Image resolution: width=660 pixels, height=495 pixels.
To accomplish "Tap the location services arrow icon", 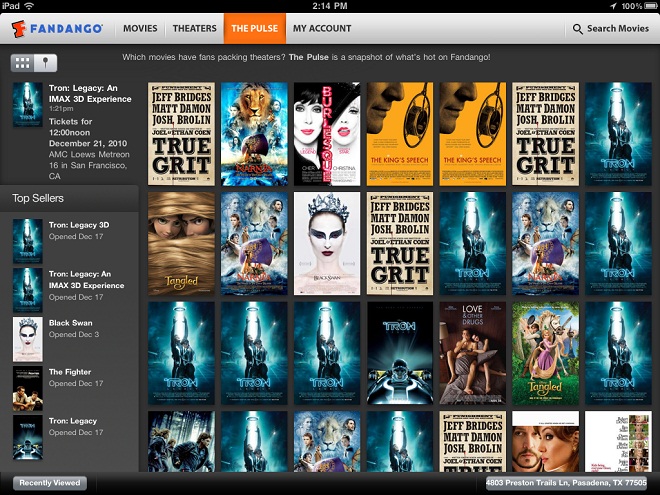I will coord(613,6).
